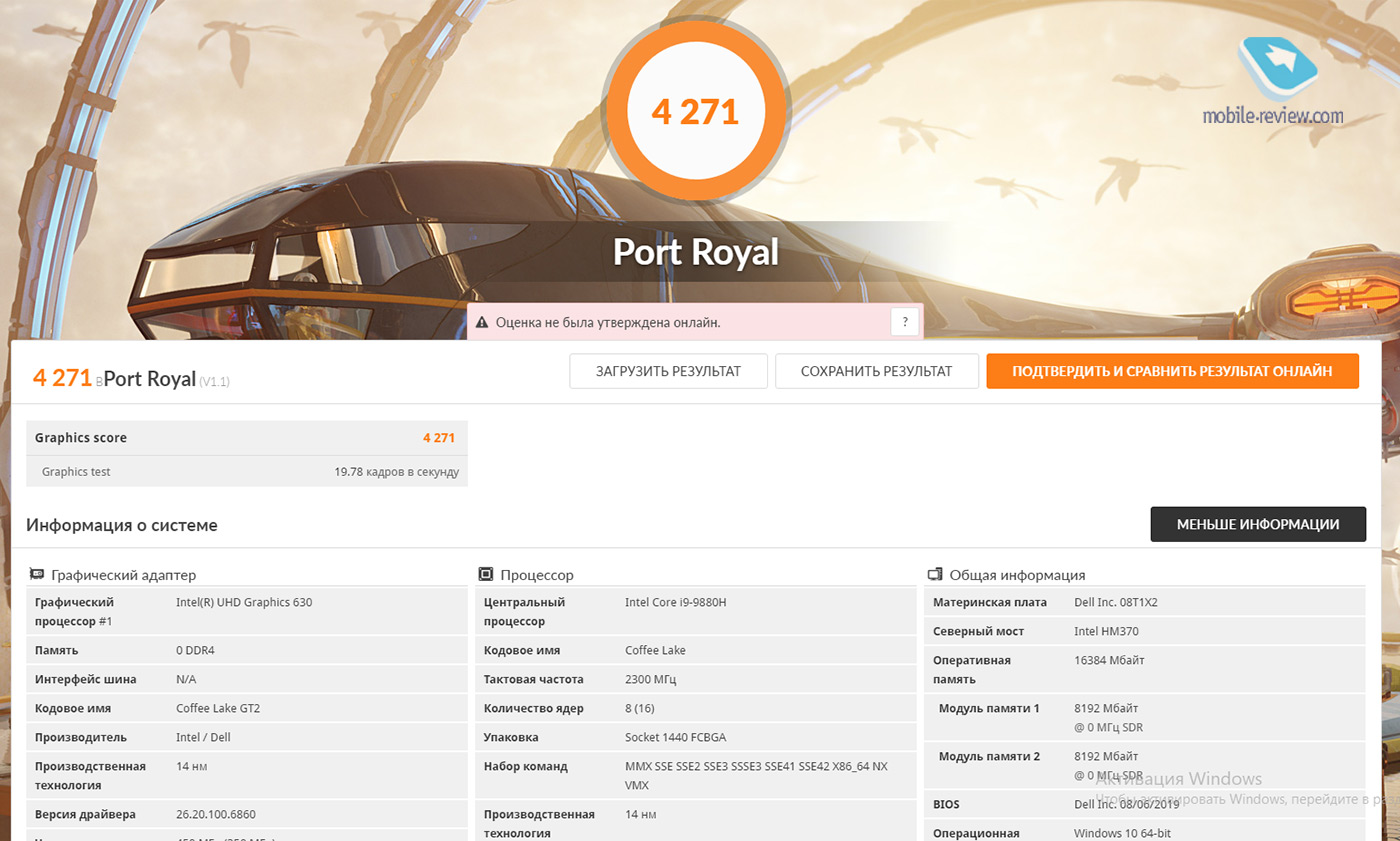The image size is (1400, 841).
Task: Click the Port Royal banner title
Action: tap(695, 251)
